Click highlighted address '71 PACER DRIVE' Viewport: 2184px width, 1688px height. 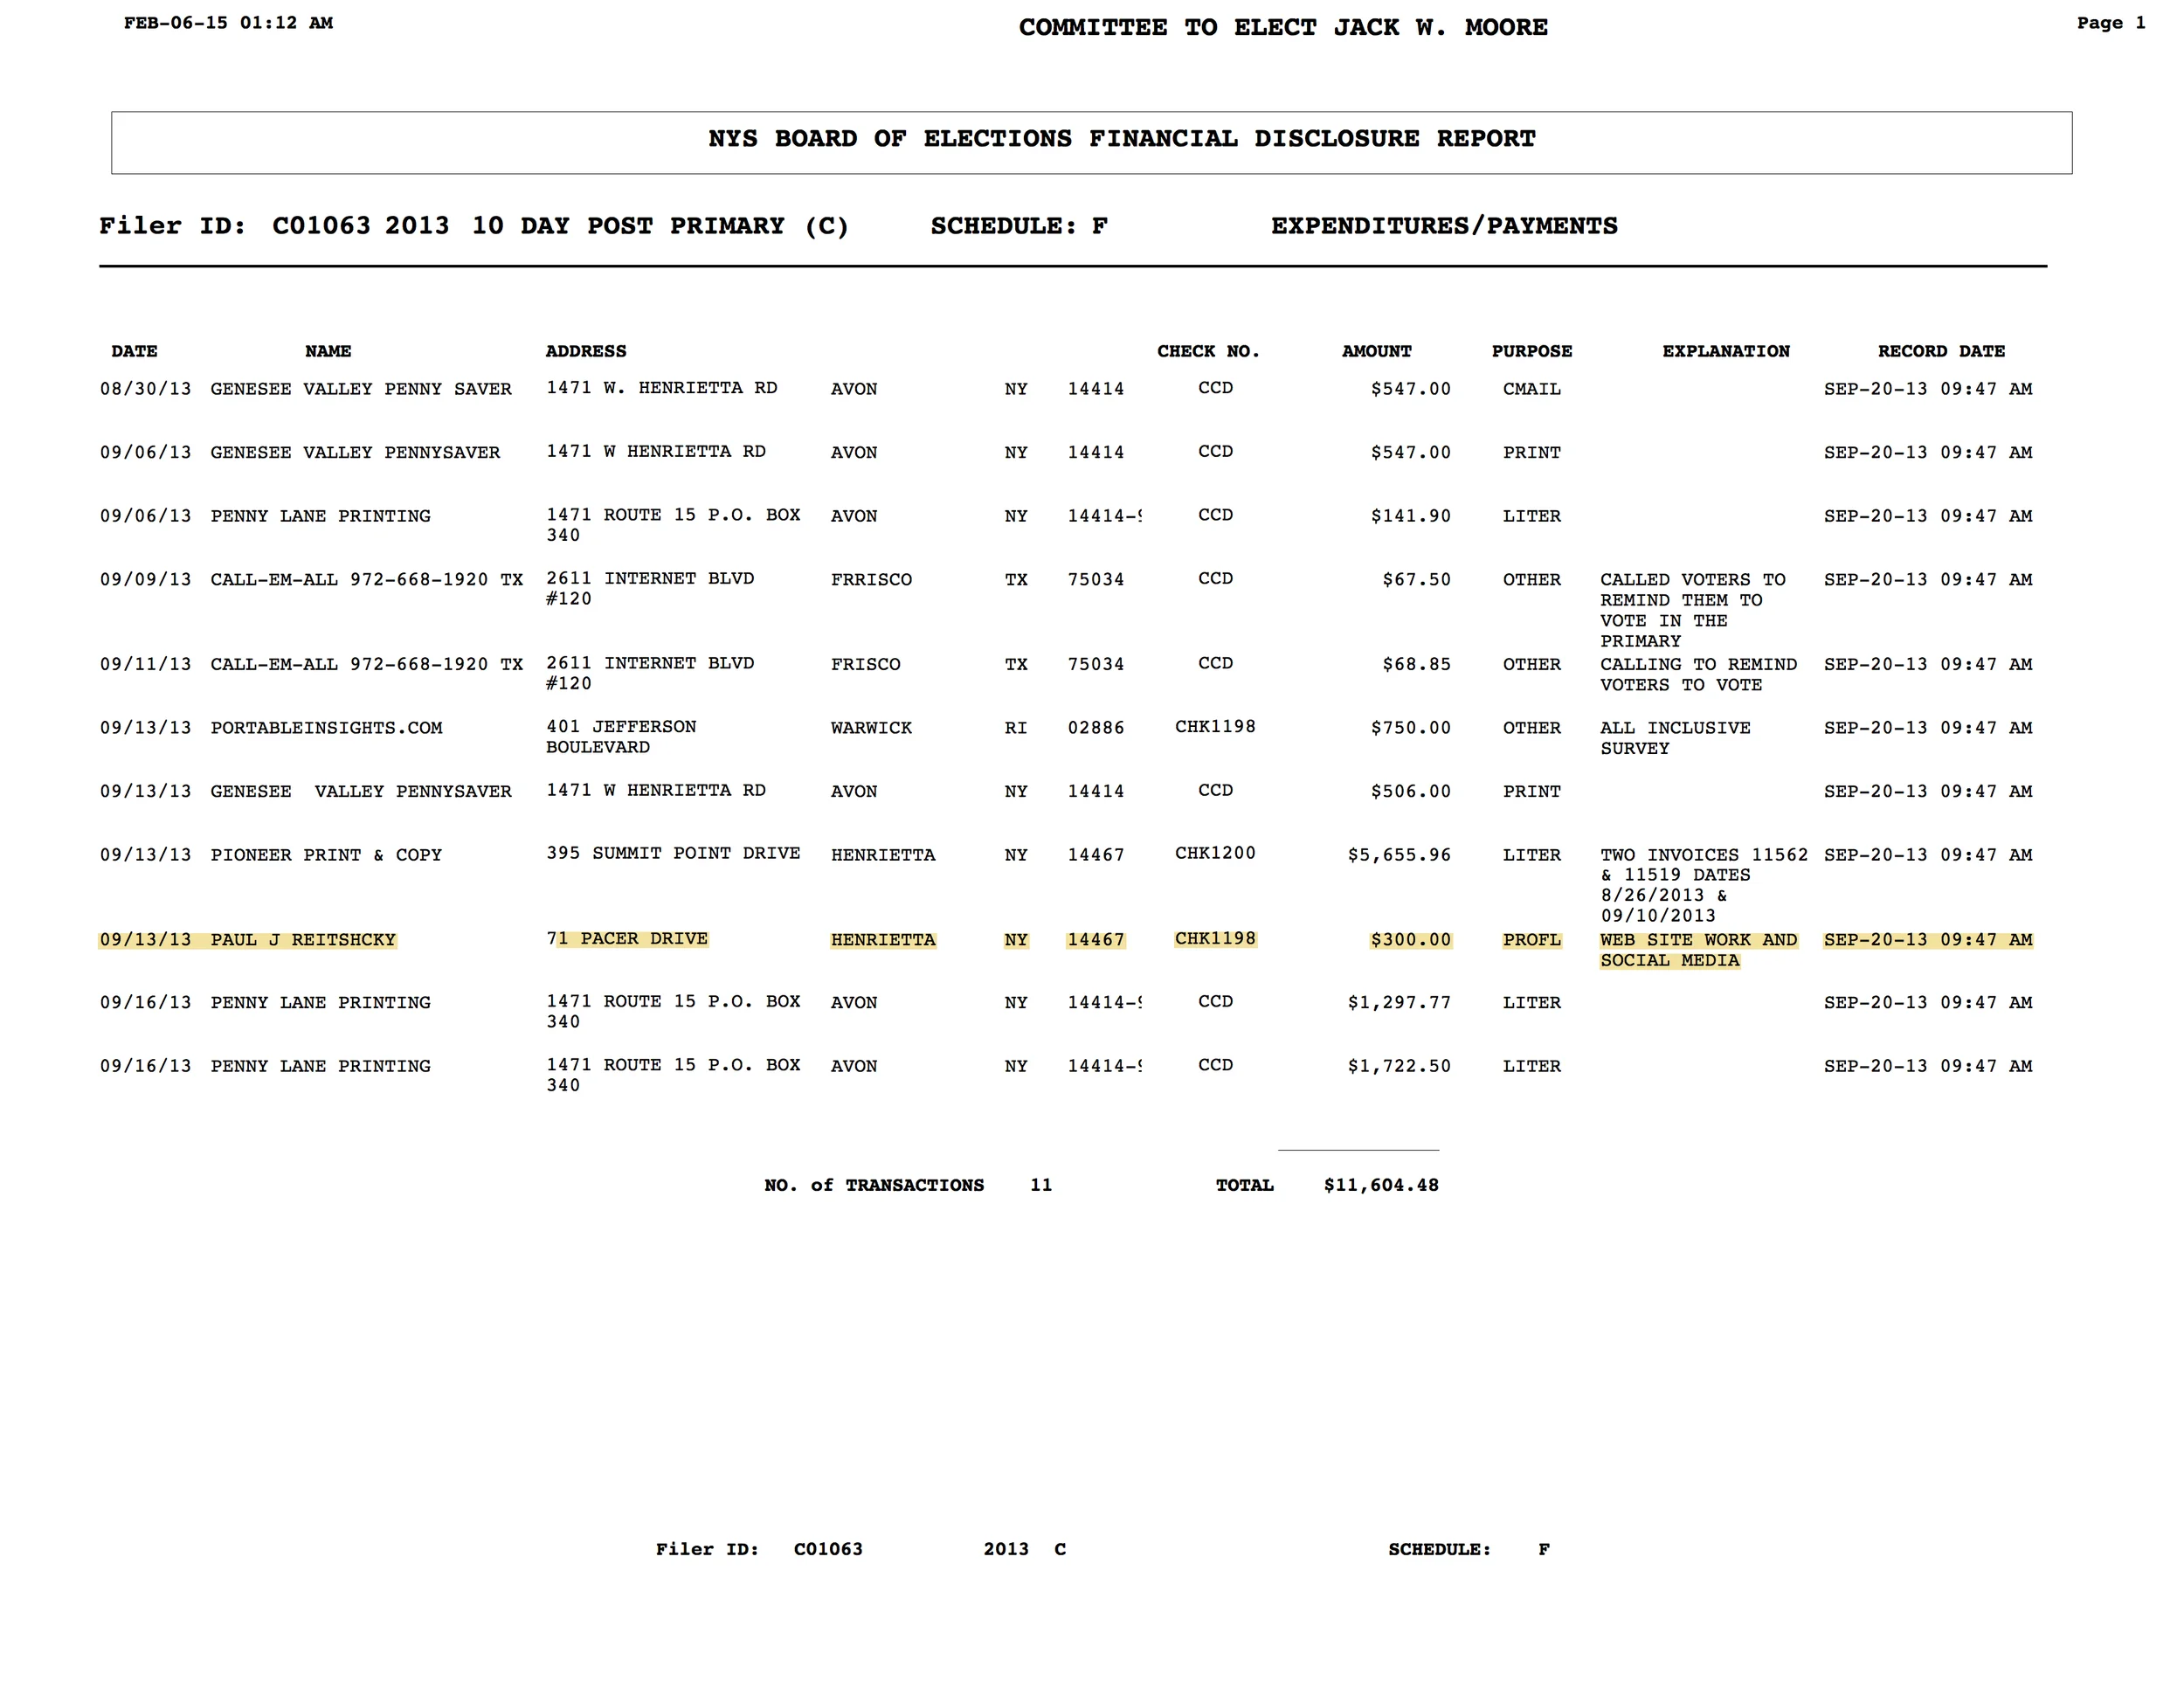tap(627, 939)
